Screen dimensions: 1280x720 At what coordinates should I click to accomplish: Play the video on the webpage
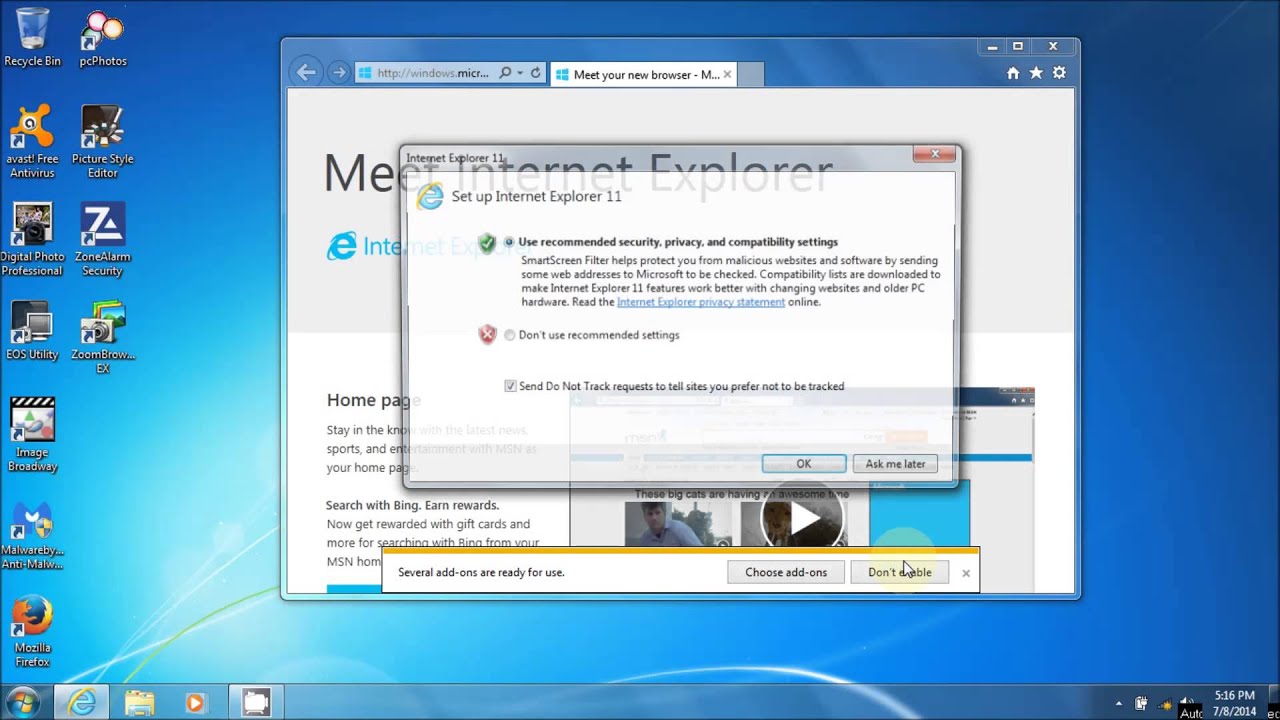pos(804,518)
